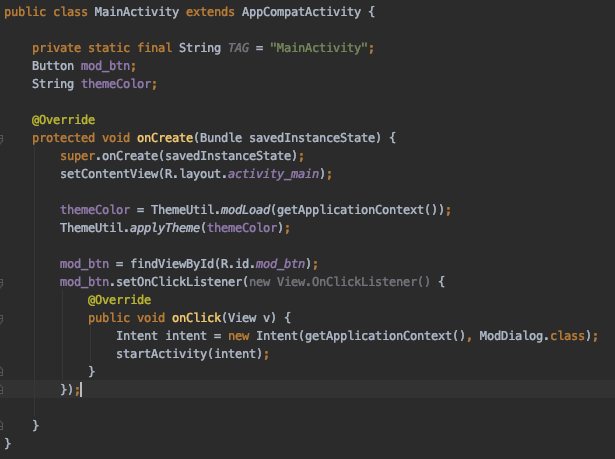Click the @Override annotation above onCreate

(x=63, y=120)
